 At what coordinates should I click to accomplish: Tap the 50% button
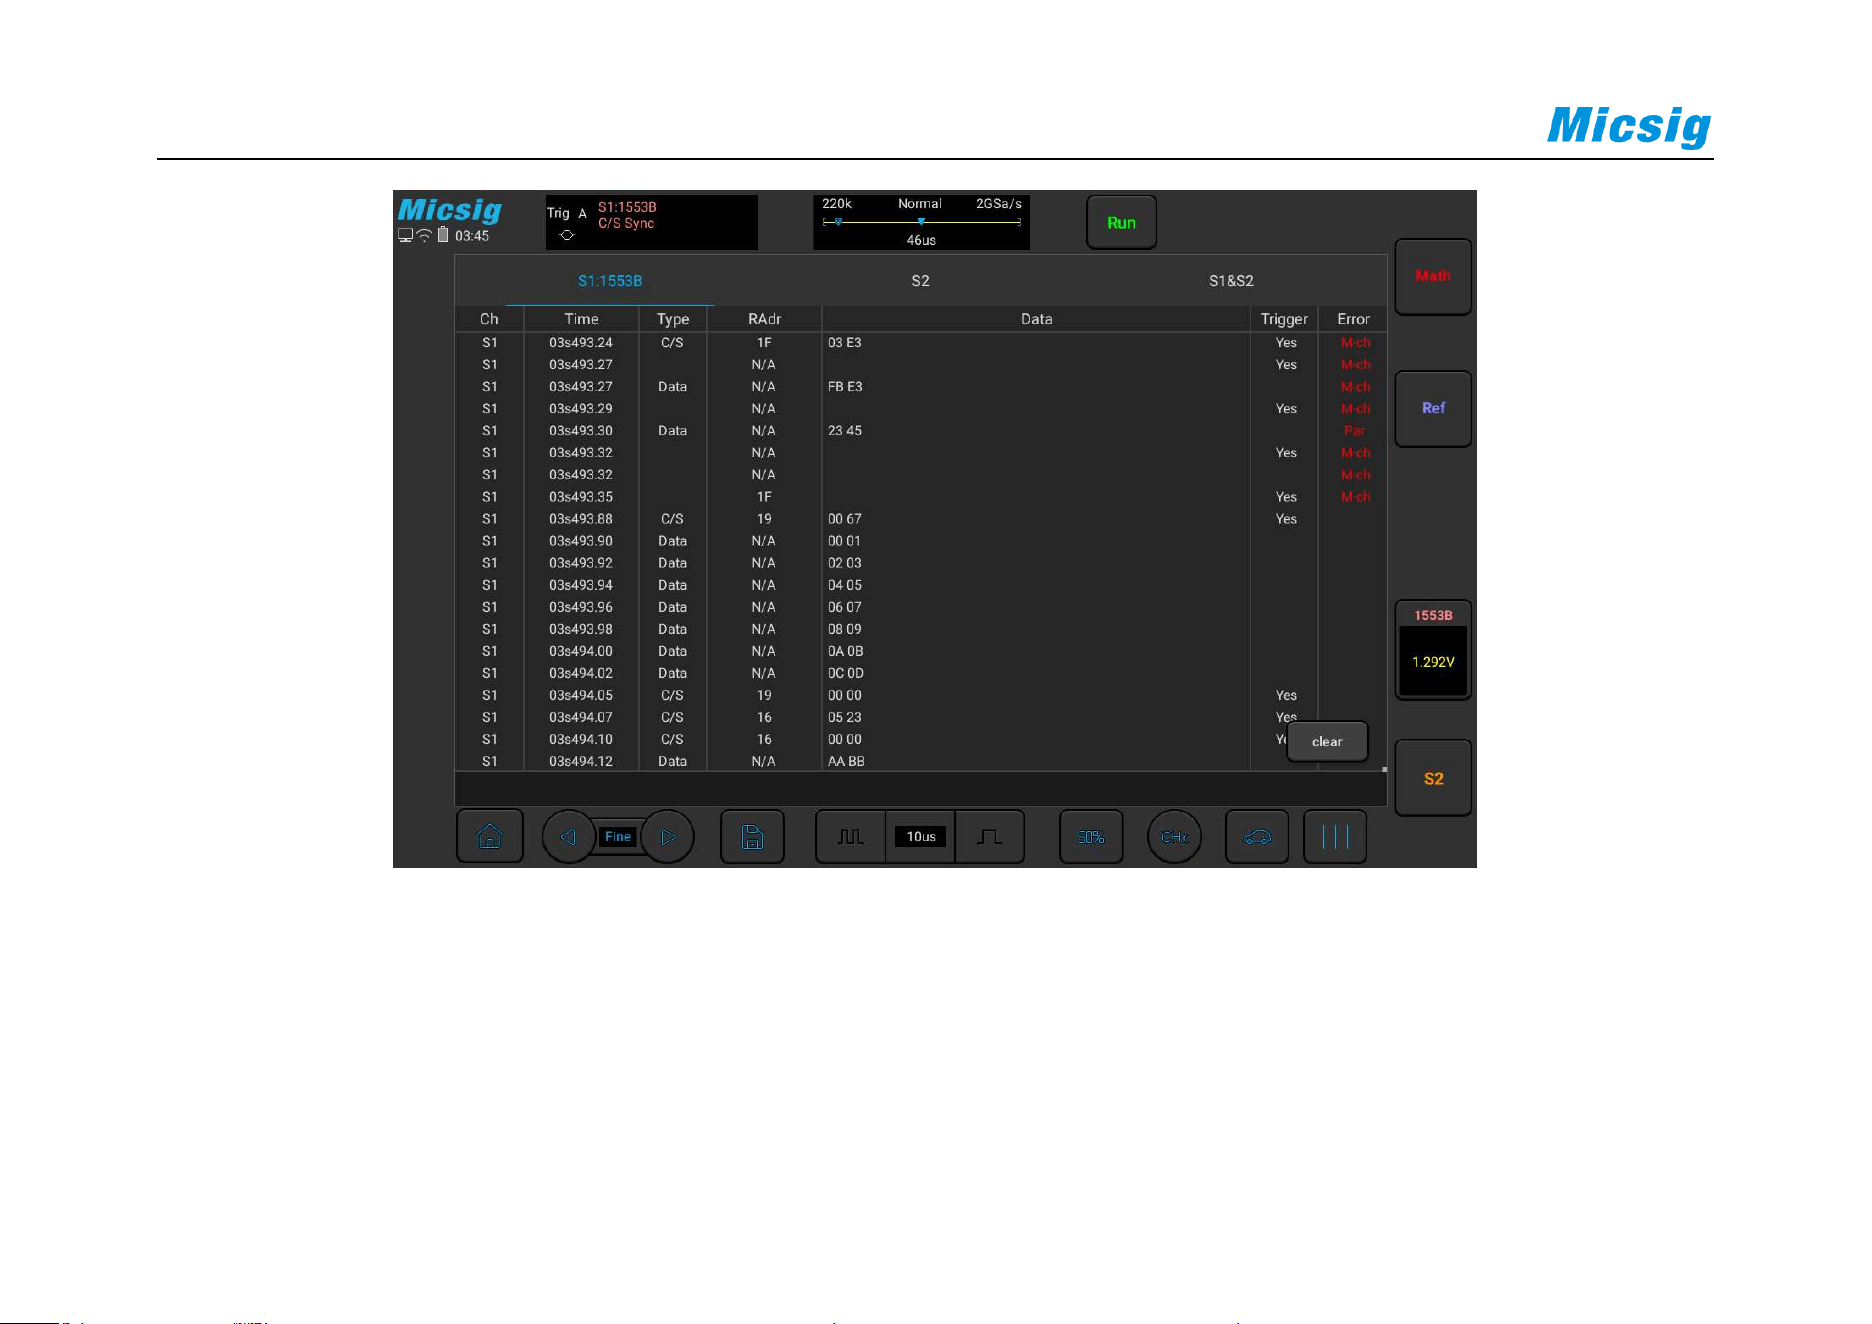click(1091, 836)
